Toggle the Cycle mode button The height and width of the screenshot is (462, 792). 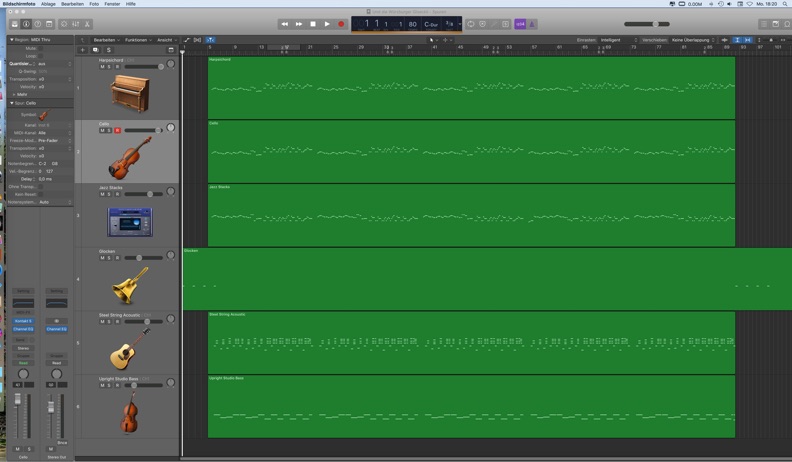pyautogui.click(x=471, y=24)
